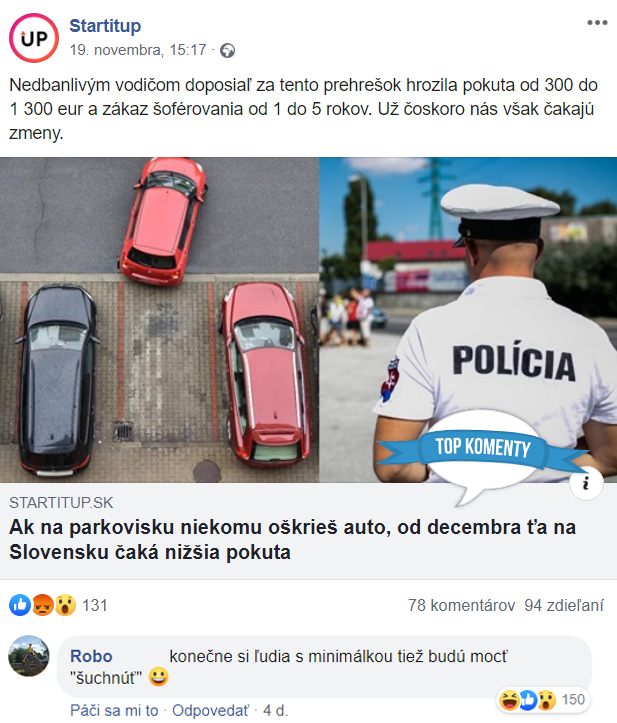Click the angry reaction icon under post
This screenshot has height=723, width=617.
(42, 605)
